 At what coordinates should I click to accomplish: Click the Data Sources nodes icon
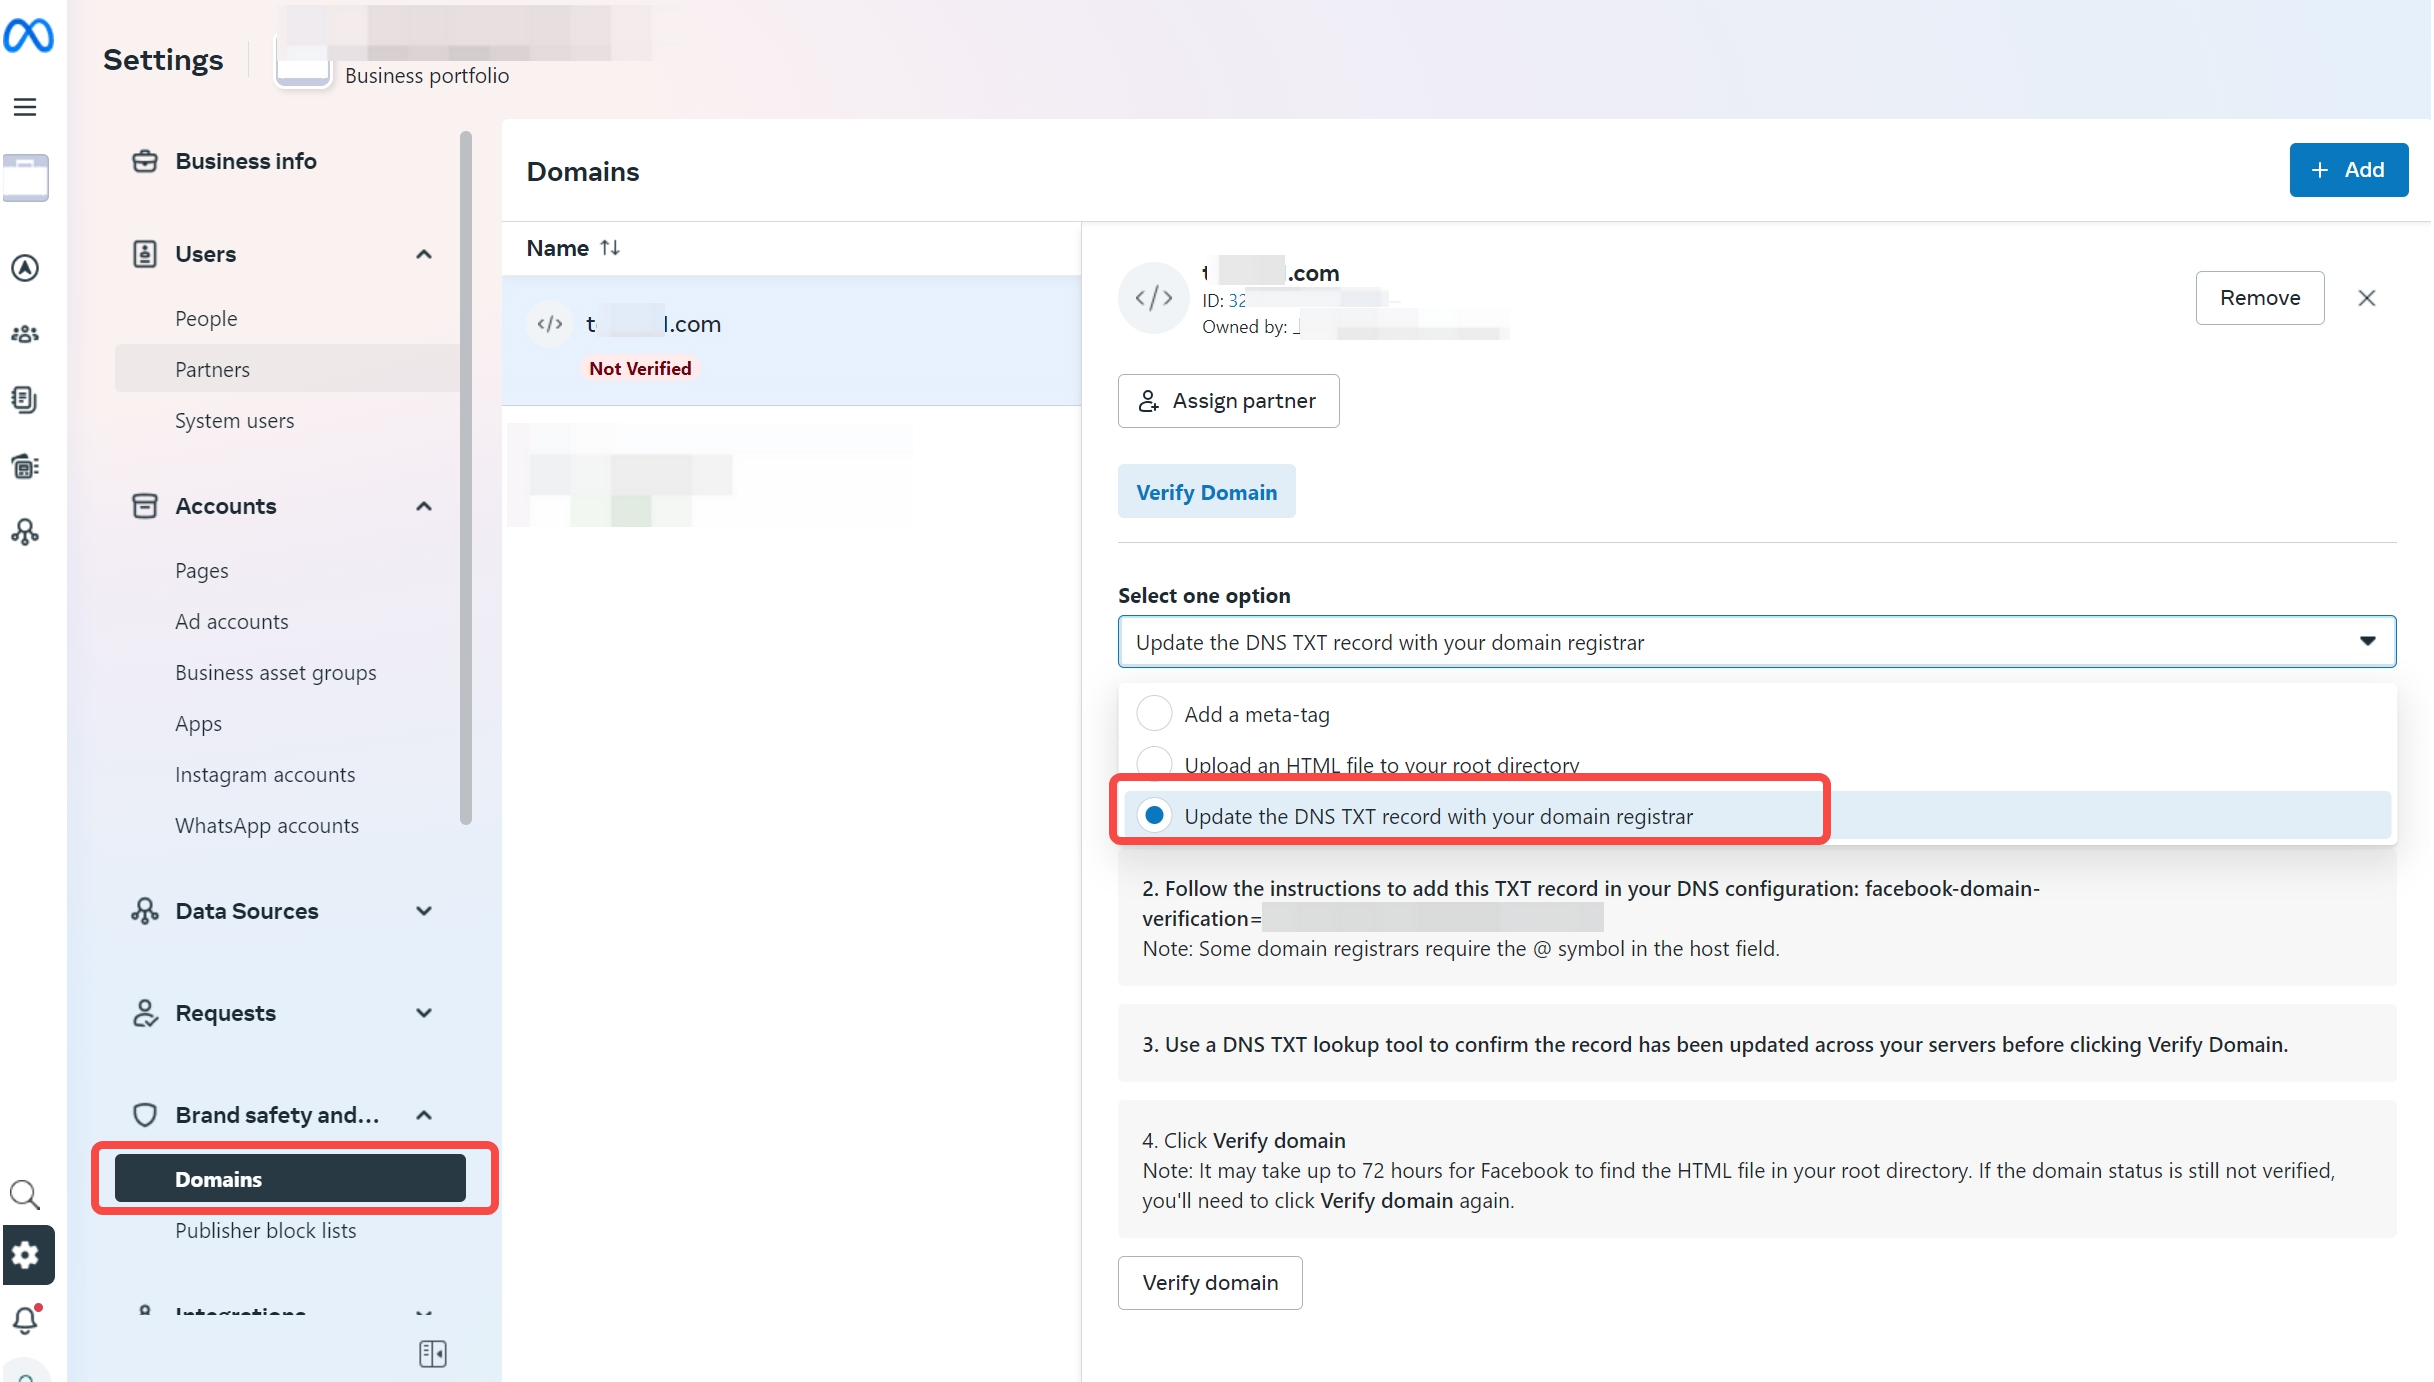[x=145, y=911]
